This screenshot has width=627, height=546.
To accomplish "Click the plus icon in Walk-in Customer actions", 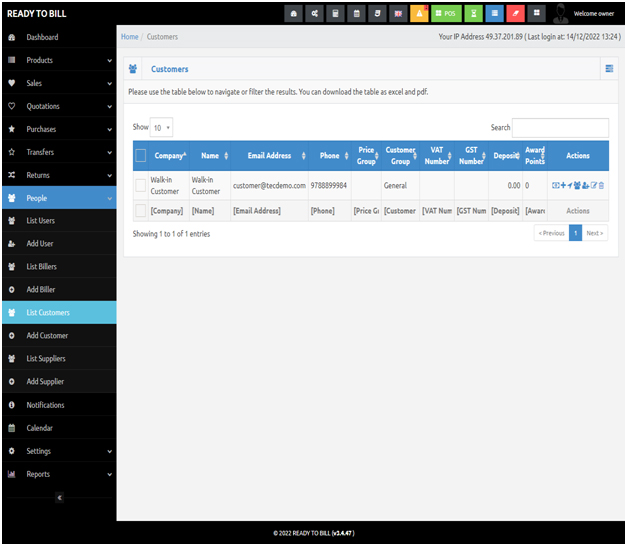I will (563, 186).
